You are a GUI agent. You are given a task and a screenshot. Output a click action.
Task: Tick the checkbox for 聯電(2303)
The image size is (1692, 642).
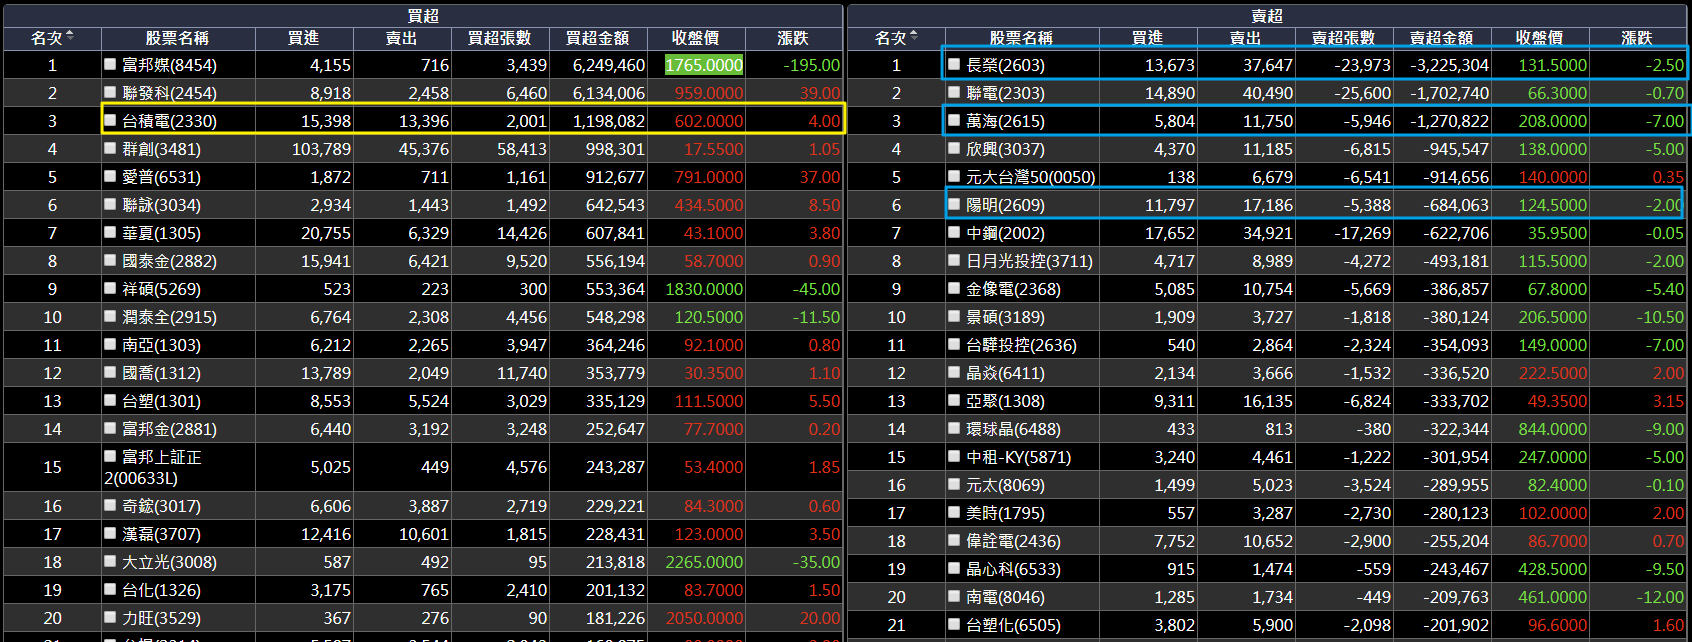click(x=954, y=92)
